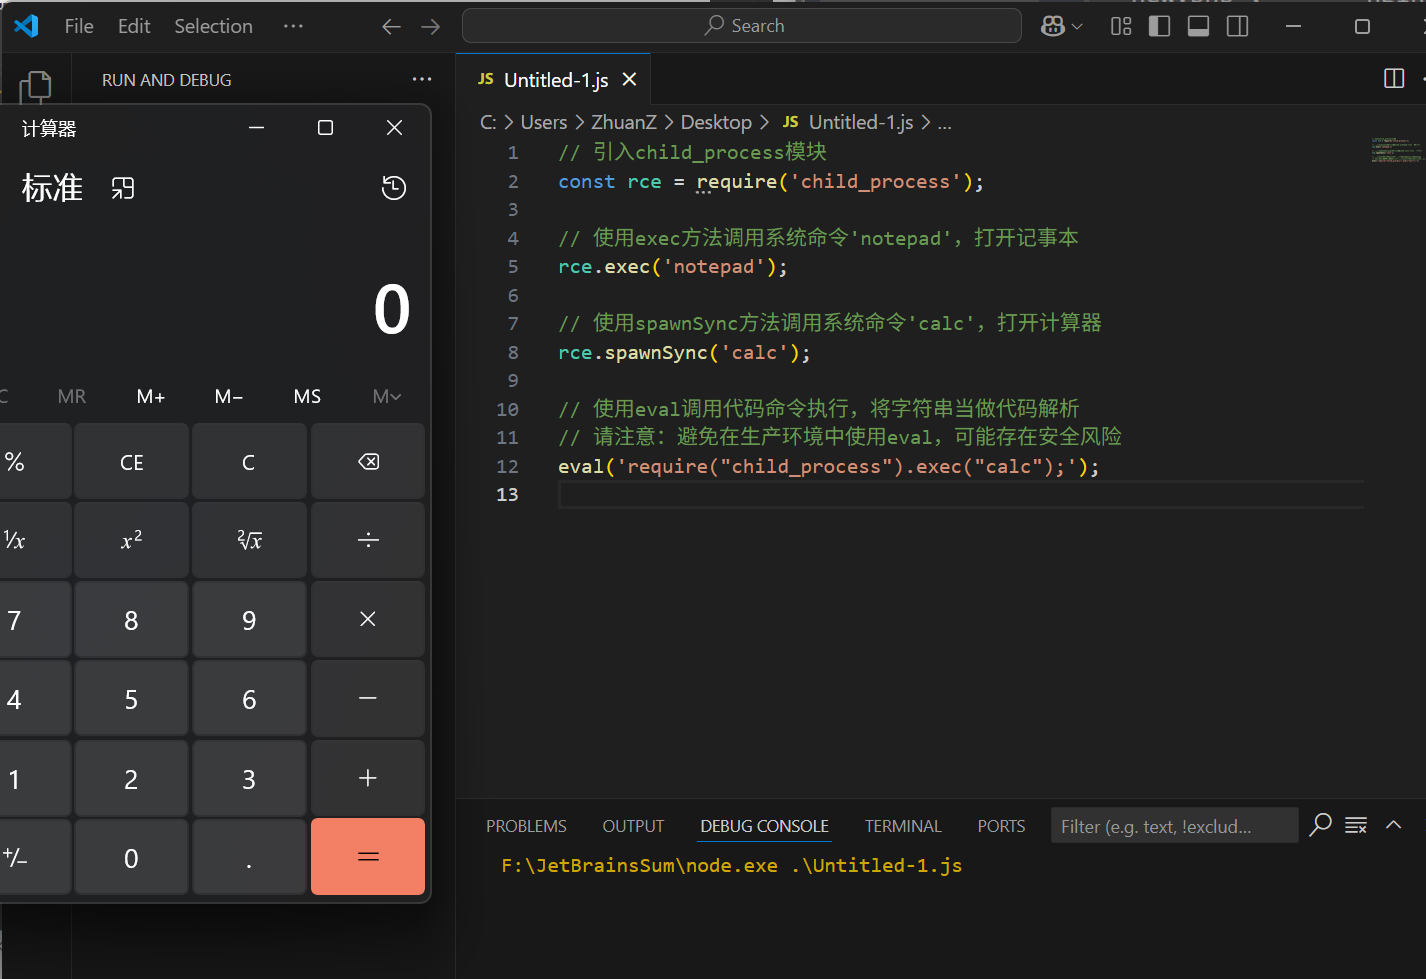Click the backspace icon in Calculator
Image resolution: width=1426 pixels, height=979 pixels.
pos(368,462)
